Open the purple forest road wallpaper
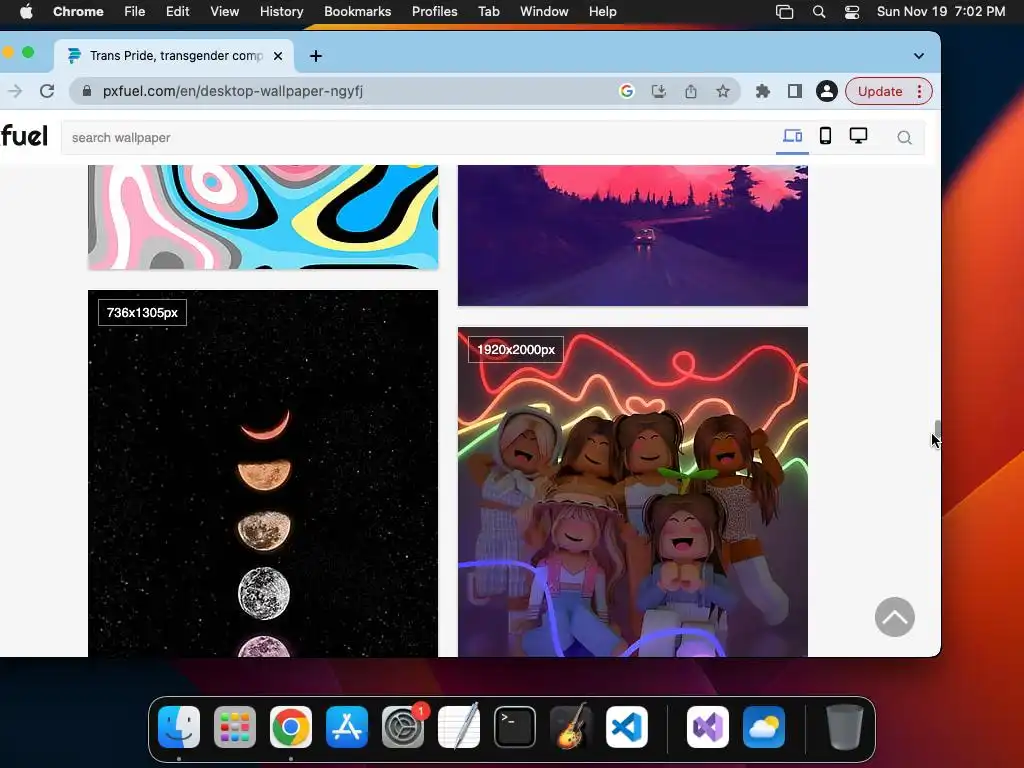Screen dimensions: 1024x768 633,235
